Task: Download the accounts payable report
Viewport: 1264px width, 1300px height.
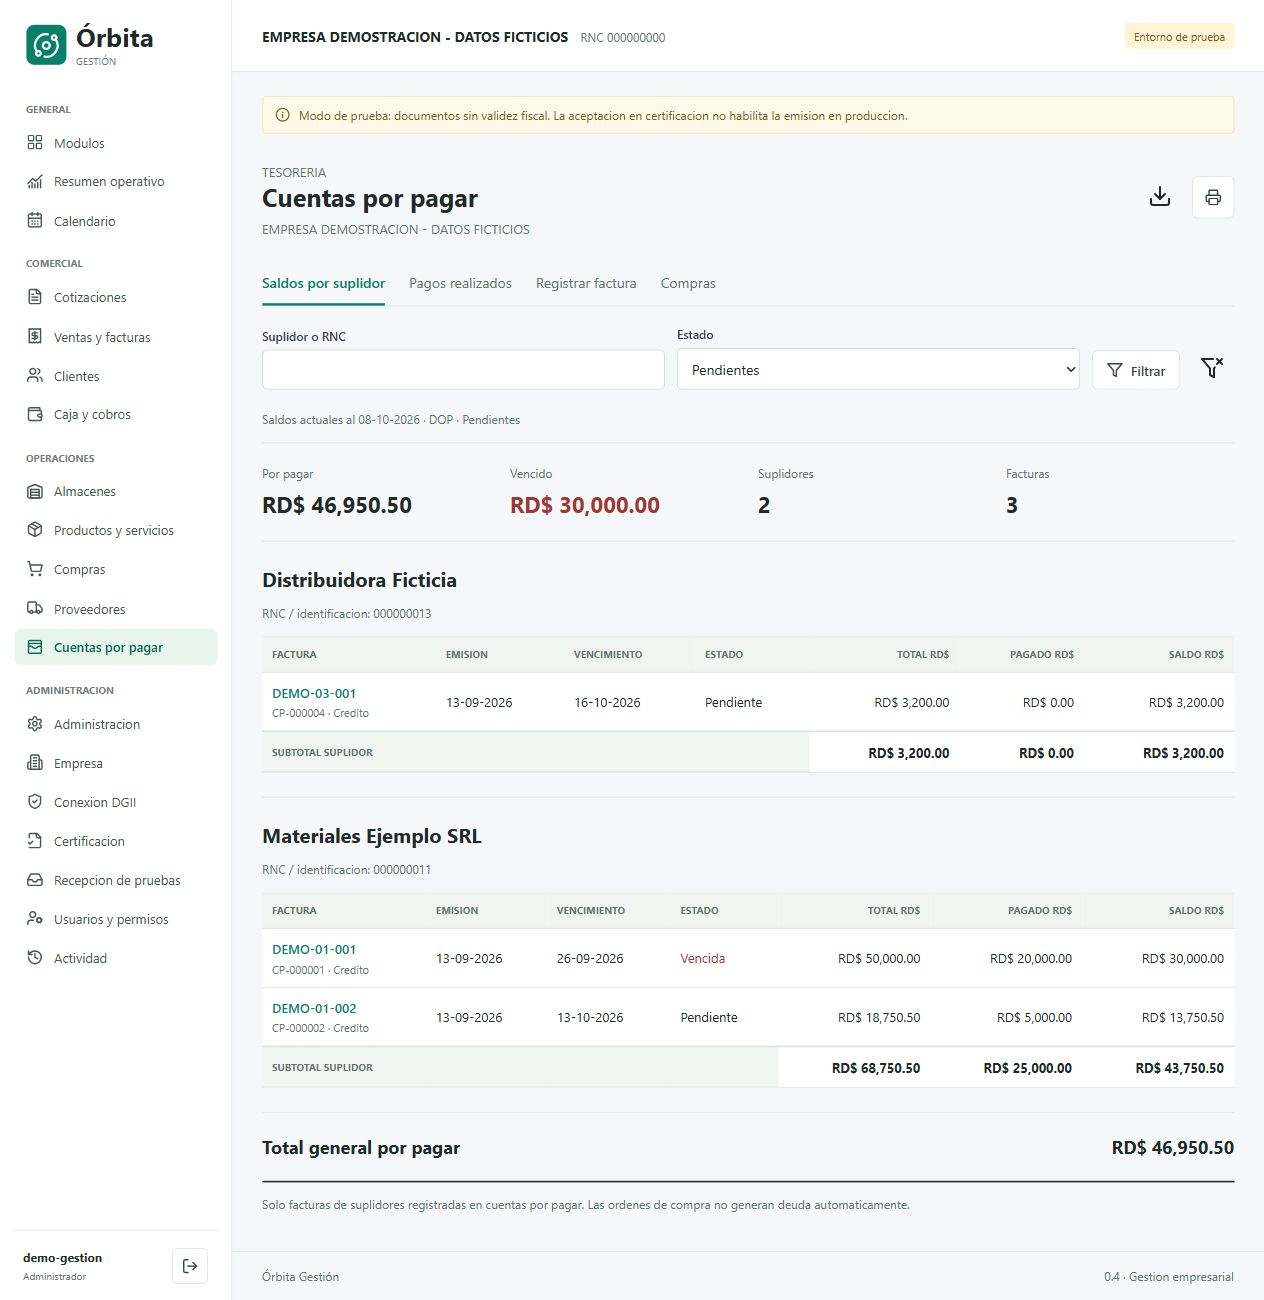Action: point(1160,197)
